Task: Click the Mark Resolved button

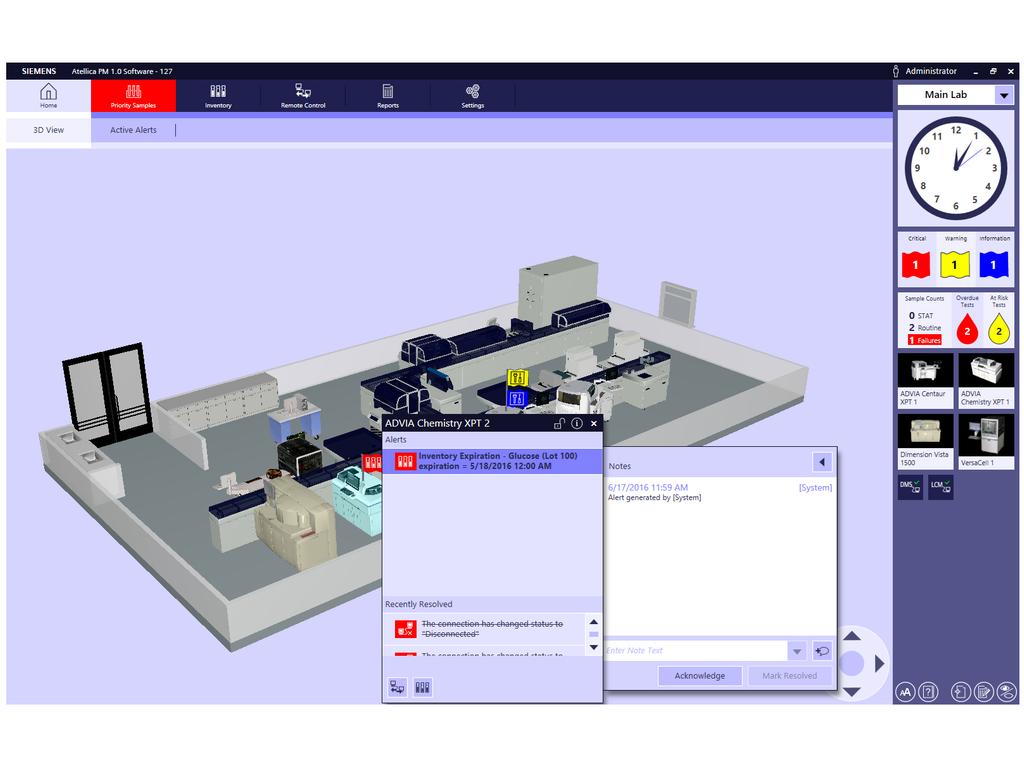Action: [789, 675]
